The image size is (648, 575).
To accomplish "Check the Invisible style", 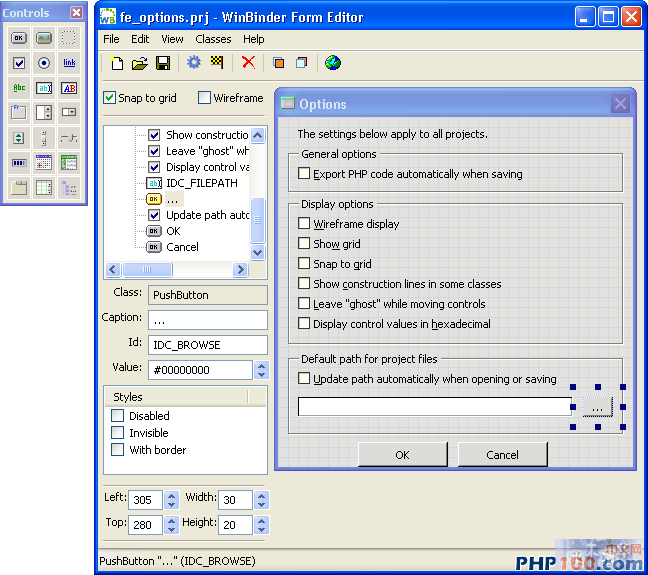I will 118,433.
